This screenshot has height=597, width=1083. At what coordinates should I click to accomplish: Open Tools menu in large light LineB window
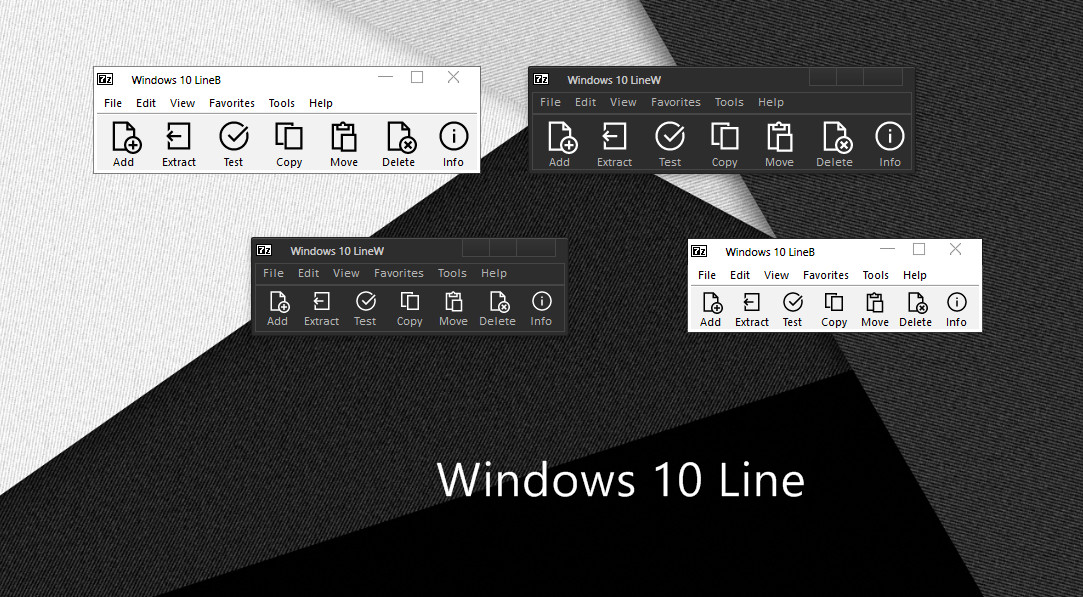(282, 103)
